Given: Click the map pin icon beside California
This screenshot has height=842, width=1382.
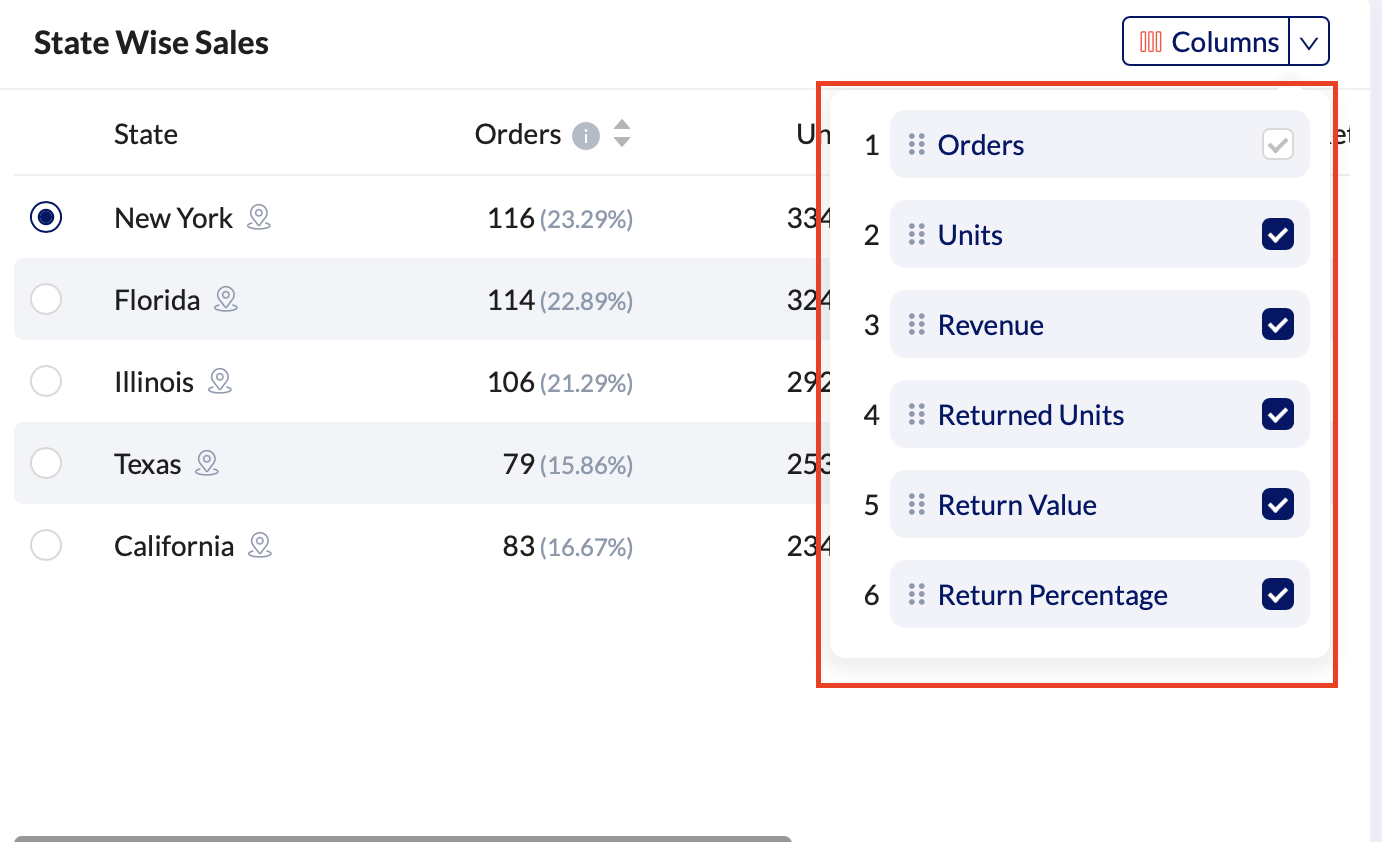Looking at the screenshot, I should [x=260, y=545].
